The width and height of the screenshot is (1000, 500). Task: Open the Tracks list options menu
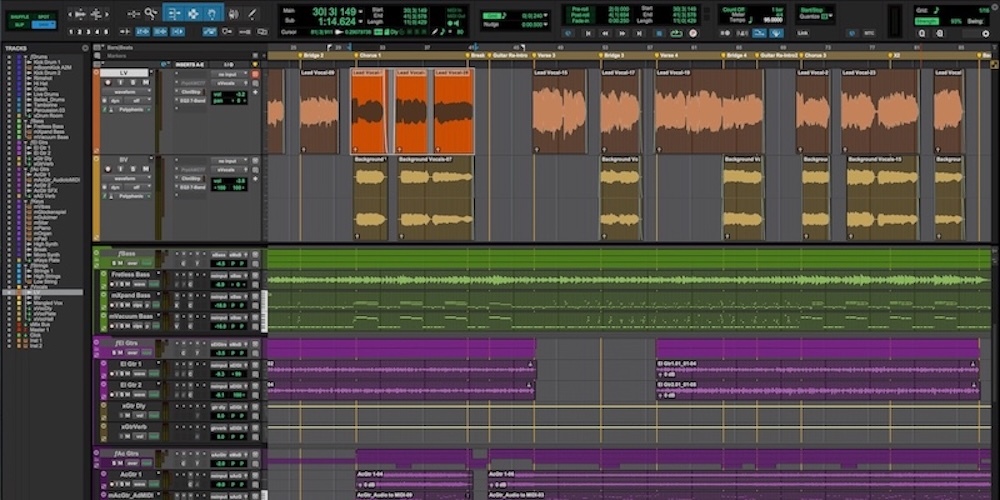tap(85, 48)
